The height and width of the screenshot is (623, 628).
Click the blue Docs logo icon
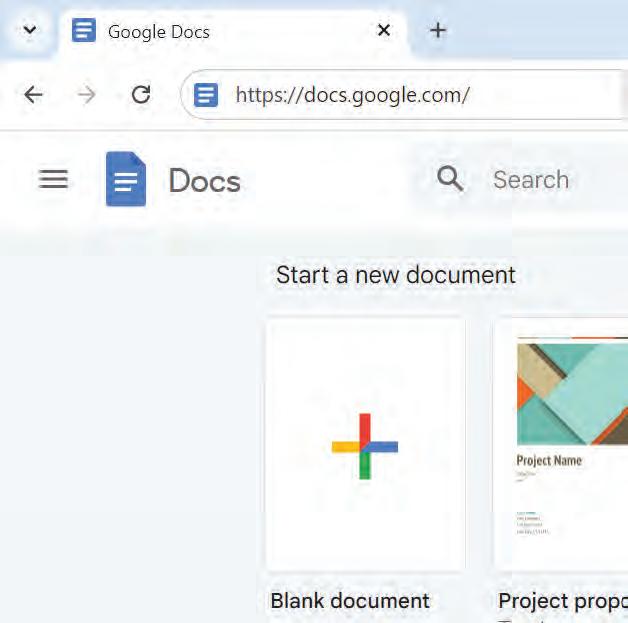(x=126, y=179)
